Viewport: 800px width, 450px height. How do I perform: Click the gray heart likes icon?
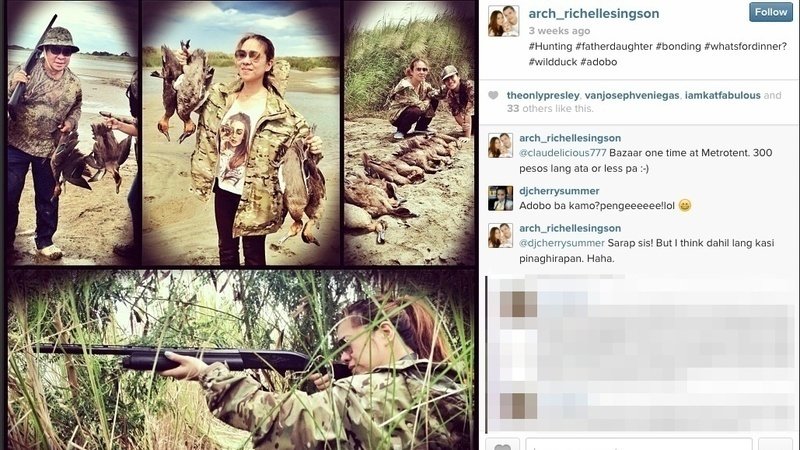493,95
